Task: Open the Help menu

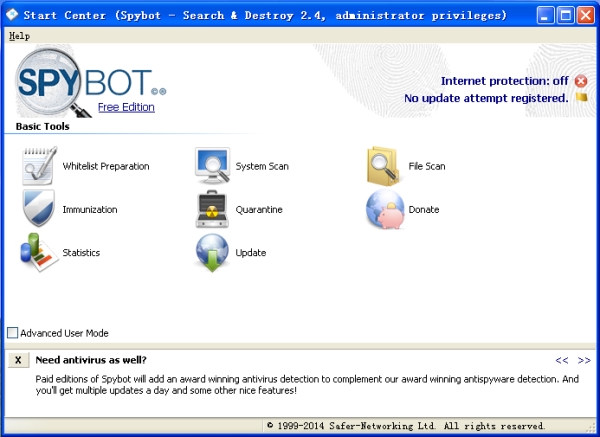Action: [19, 36]
